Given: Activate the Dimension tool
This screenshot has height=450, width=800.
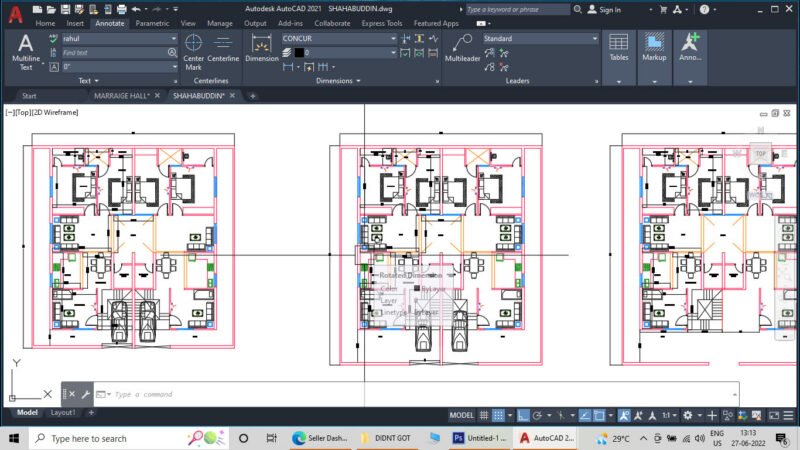Looking at the screenshot, I should point(262,49).
